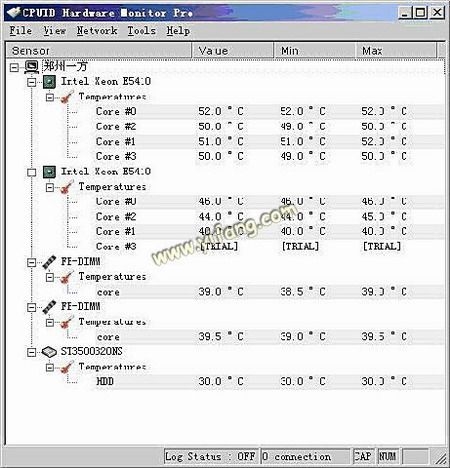Click the thermometer icon under the hard drive
Viewport: 450px width, 468px height.
(x=67, y=367)
